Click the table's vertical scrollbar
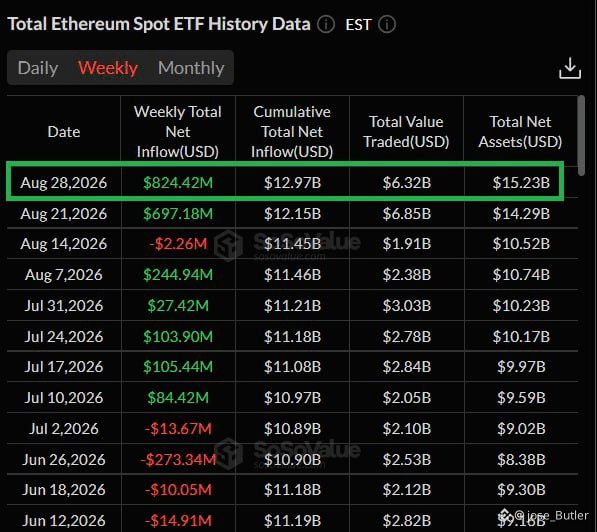Viewport: 597px width, 532px height. click(x=581, y=135)
